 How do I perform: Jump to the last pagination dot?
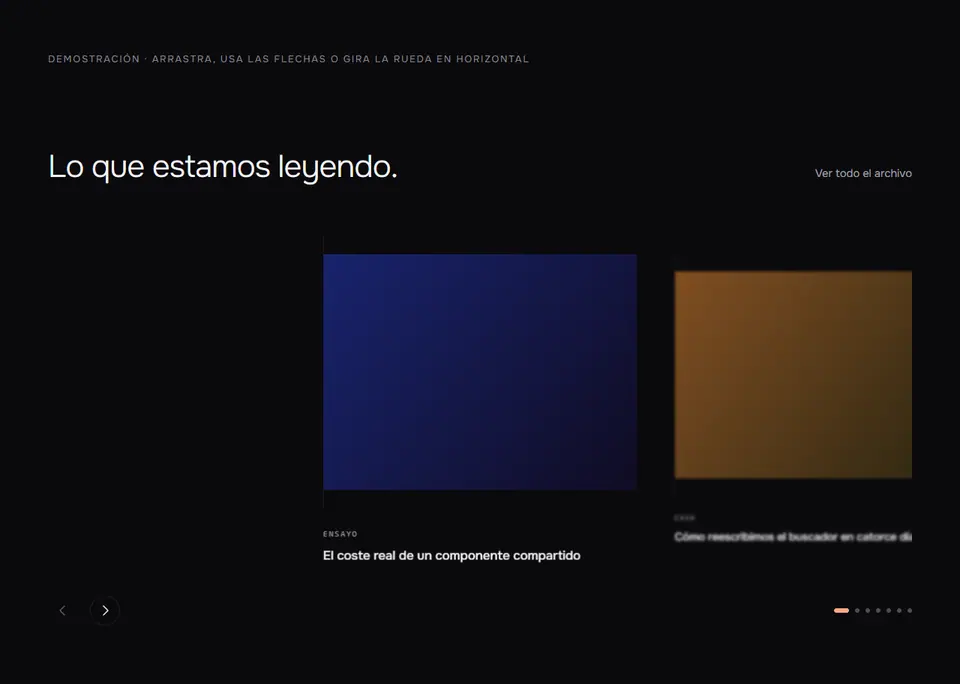[x=910, y=611]
